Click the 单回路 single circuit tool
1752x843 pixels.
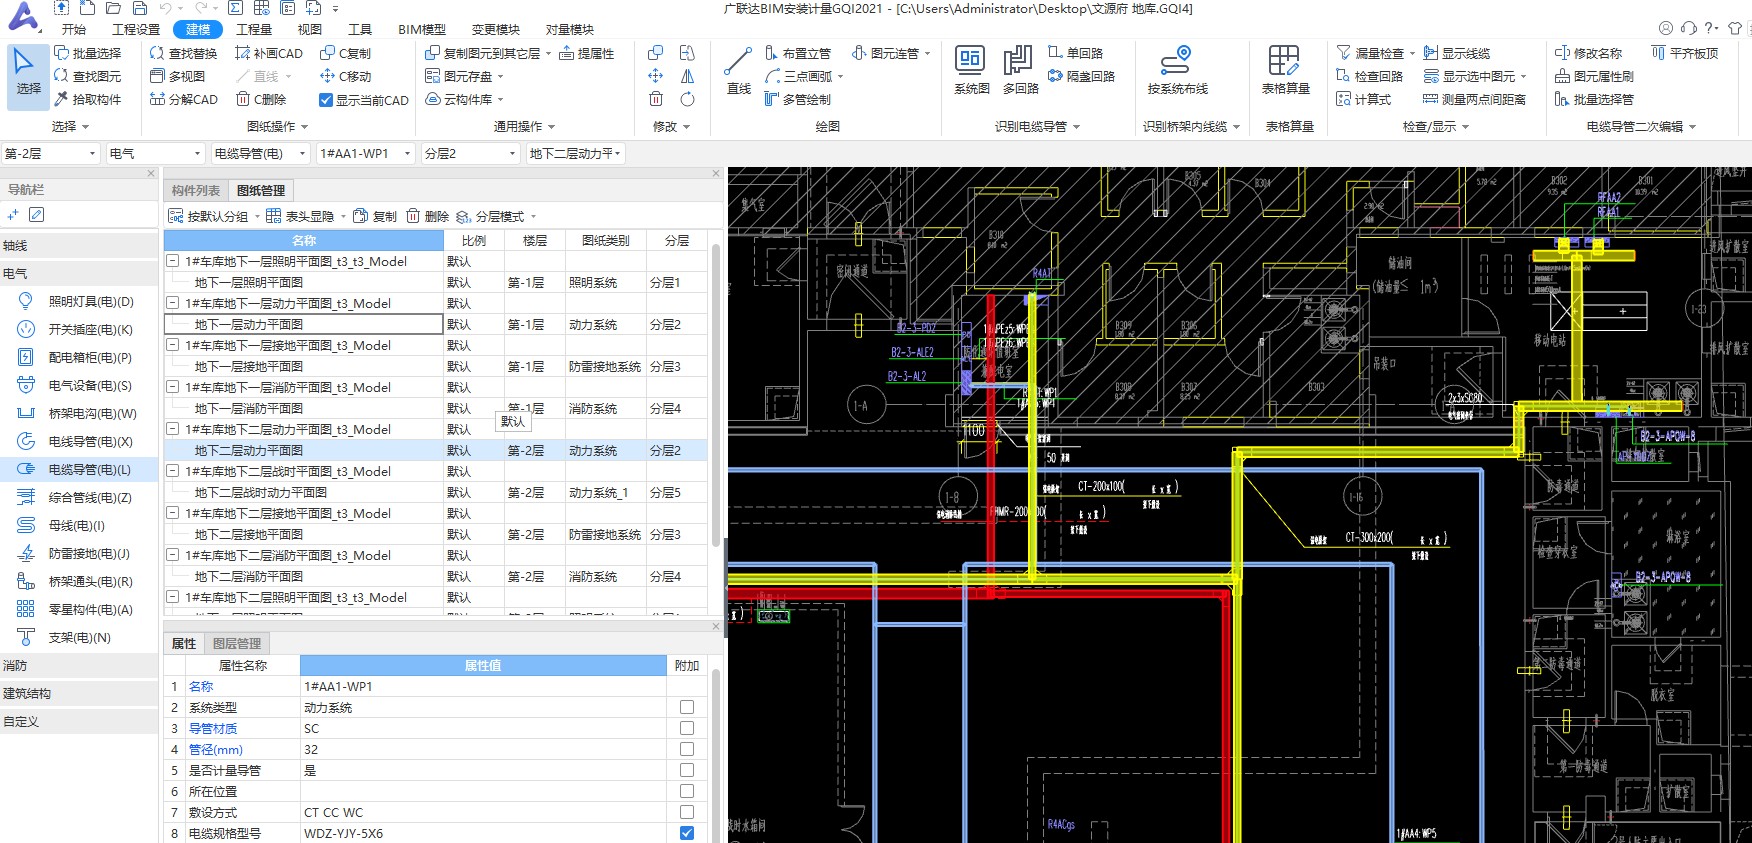pyautogui.click(x=1076, y=53)
